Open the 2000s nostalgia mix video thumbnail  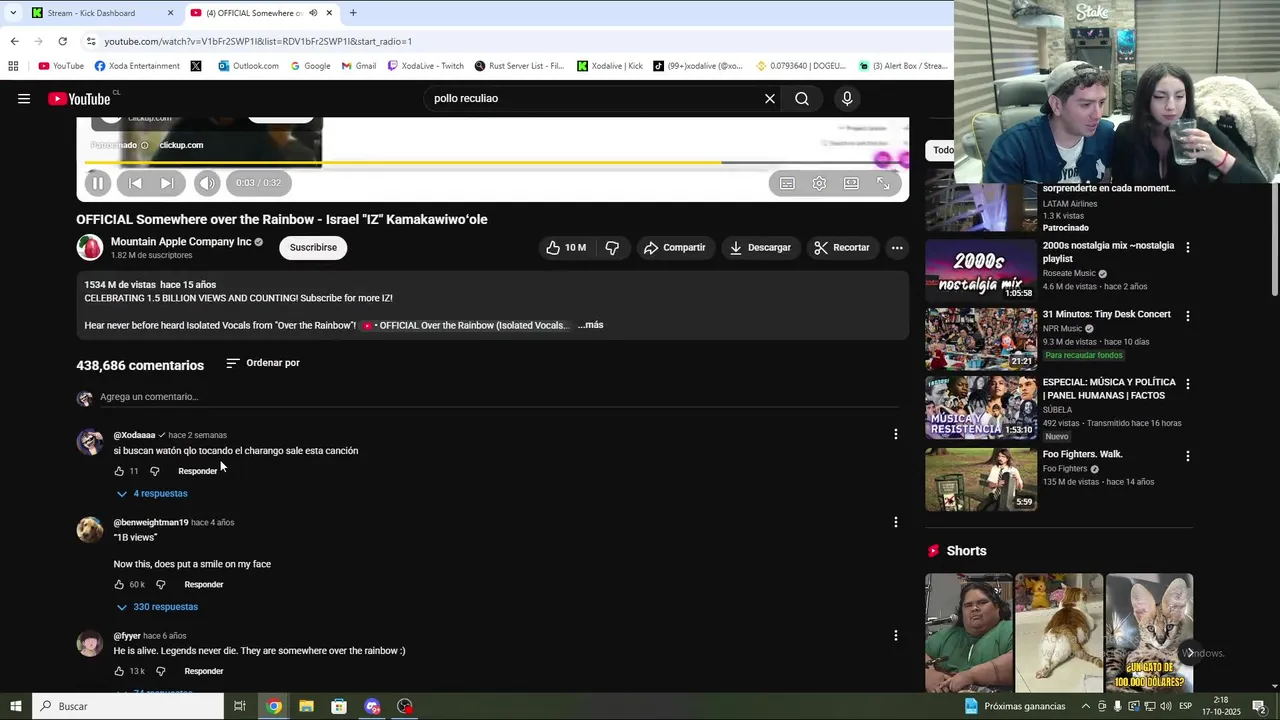[x=981, y=270]
